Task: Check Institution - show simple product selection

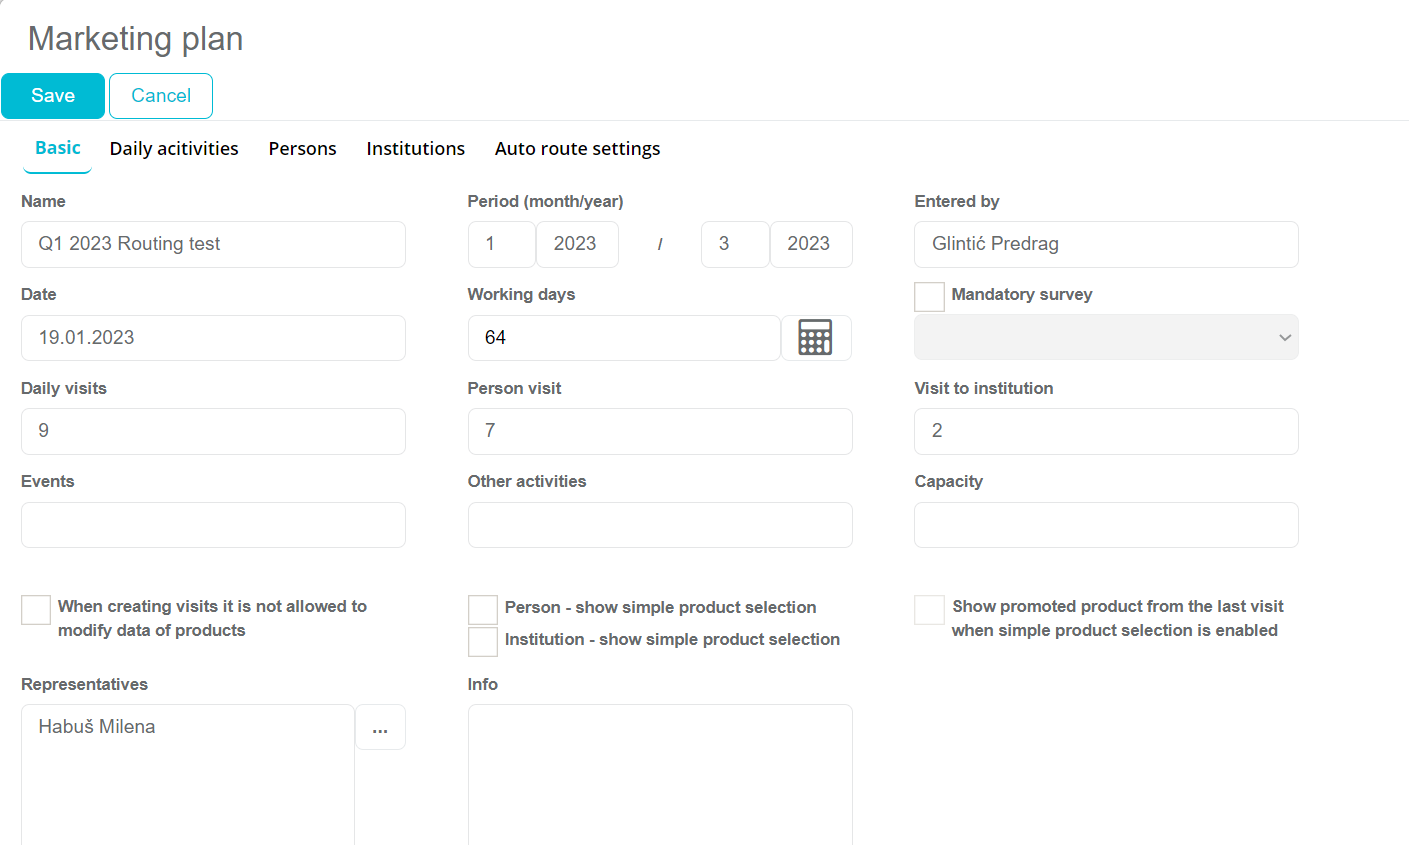Action: click(x=483, y=641)
